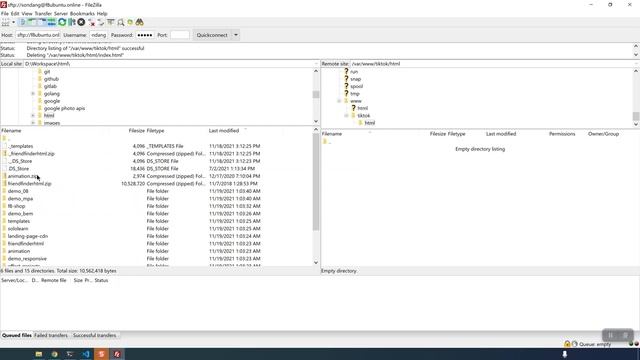Viewport: 640px width, 360px height.
Task: Focus the Host input field
Action: tap(38, 35)
